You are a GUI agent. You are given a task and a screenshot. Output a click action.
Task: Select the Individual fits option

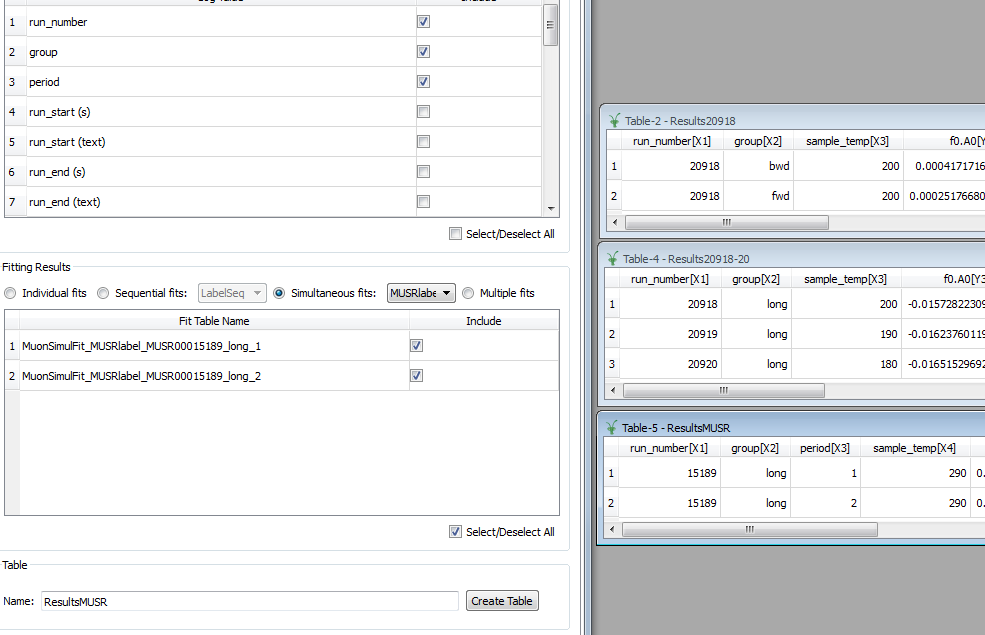(x=9, y=292)
